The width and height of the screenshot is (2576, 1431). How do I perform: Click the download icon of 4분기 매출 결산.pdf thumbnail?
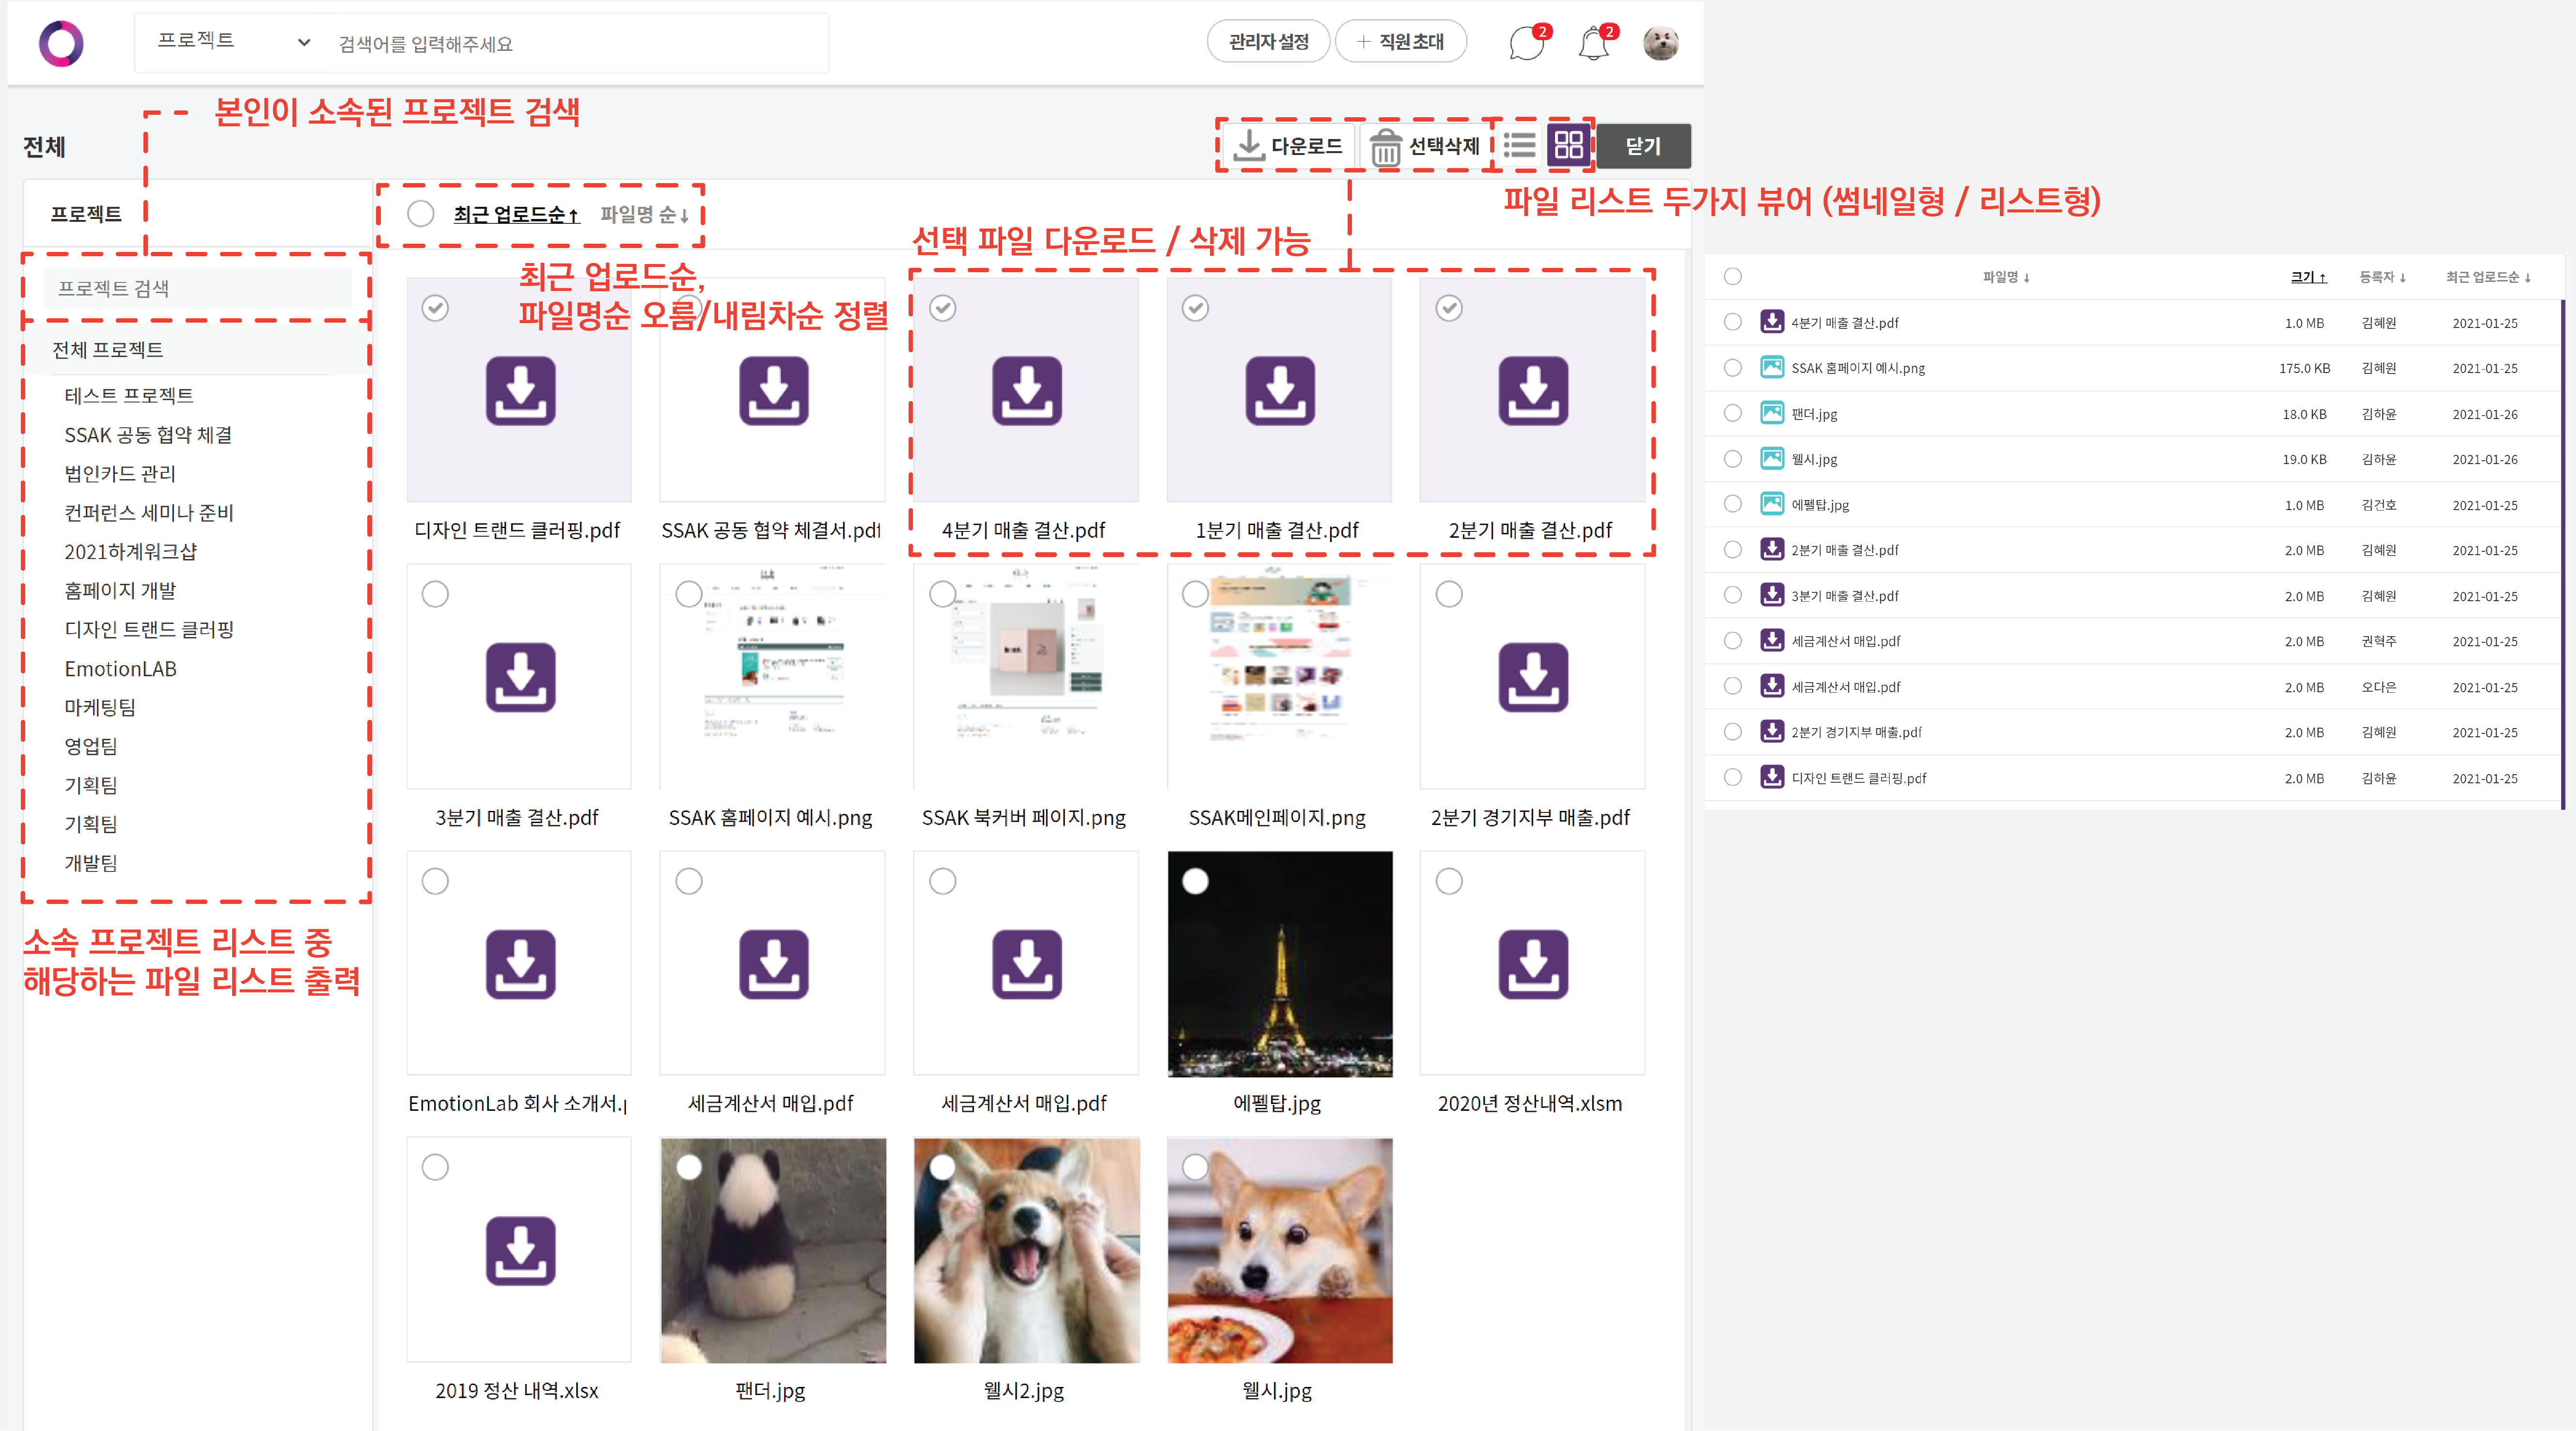pos(1026,391)
